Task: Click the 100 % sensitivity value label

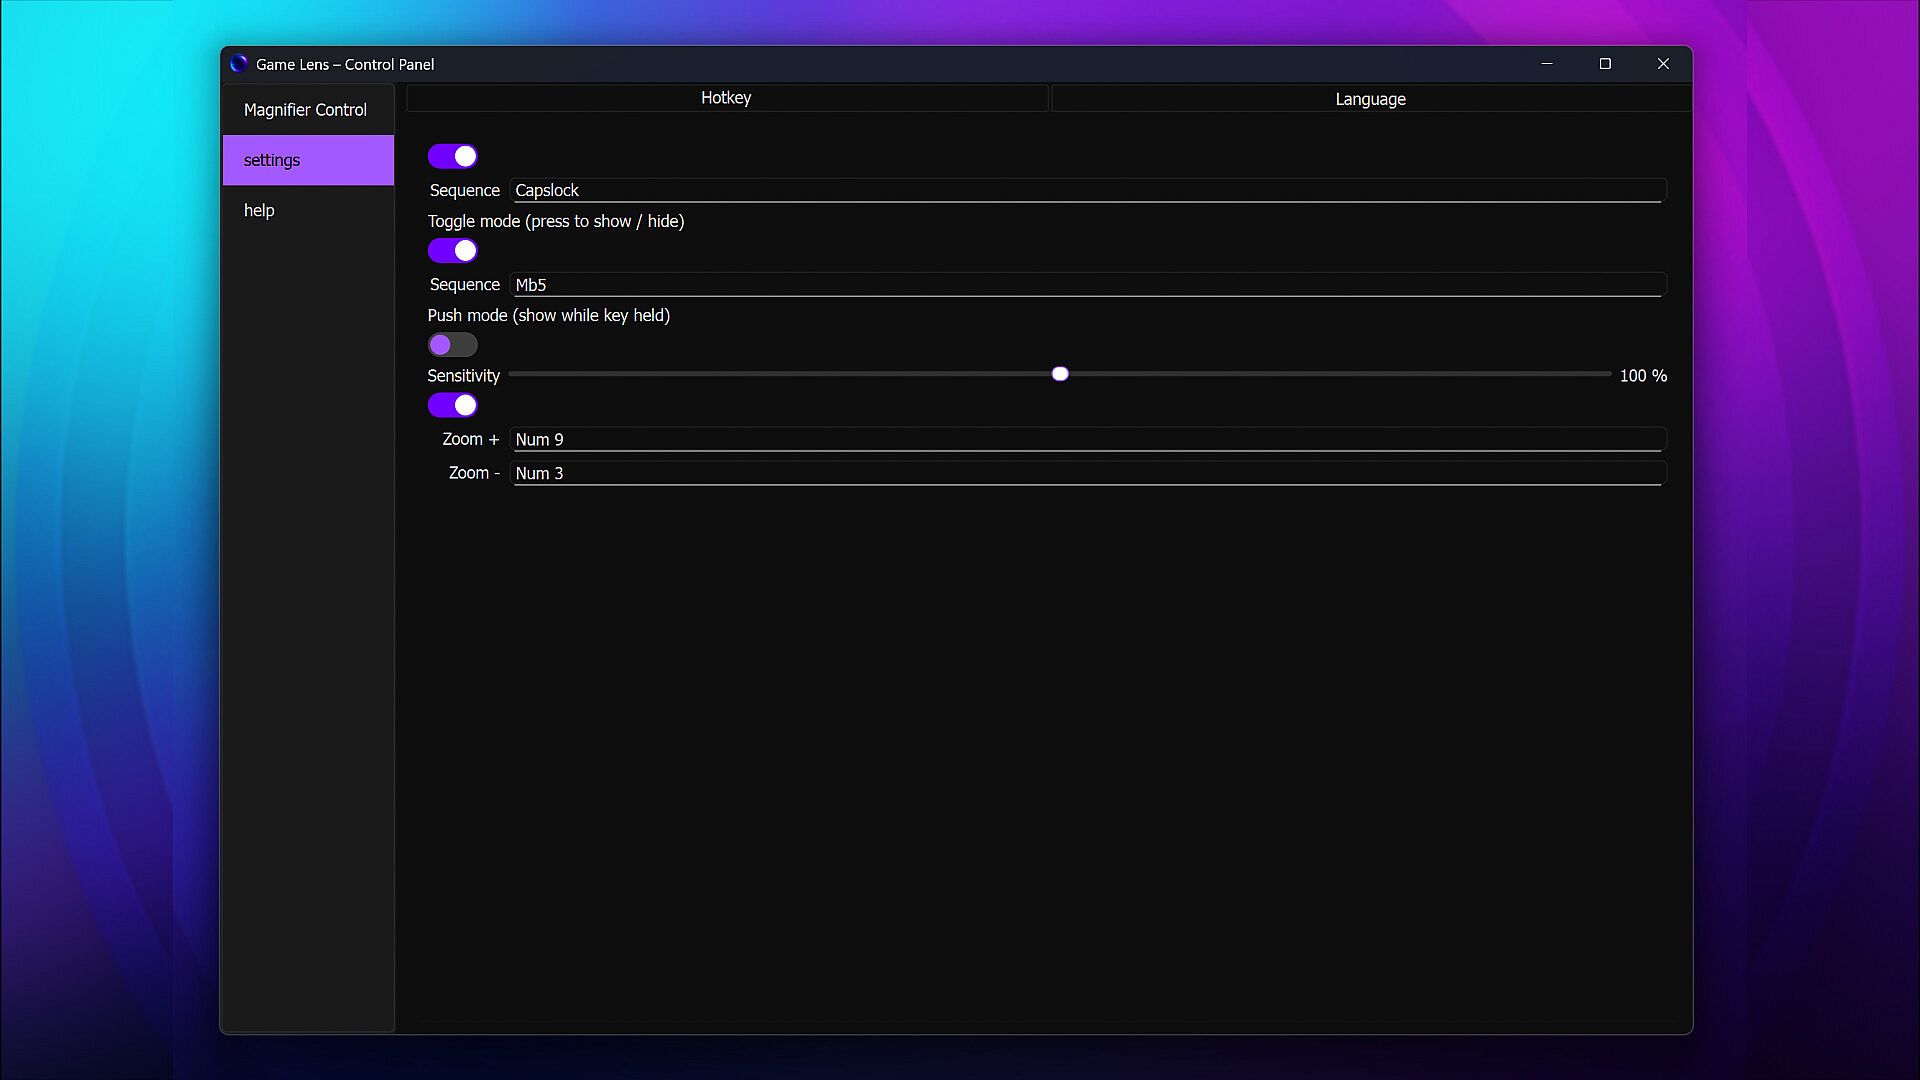Action: 1643,376
